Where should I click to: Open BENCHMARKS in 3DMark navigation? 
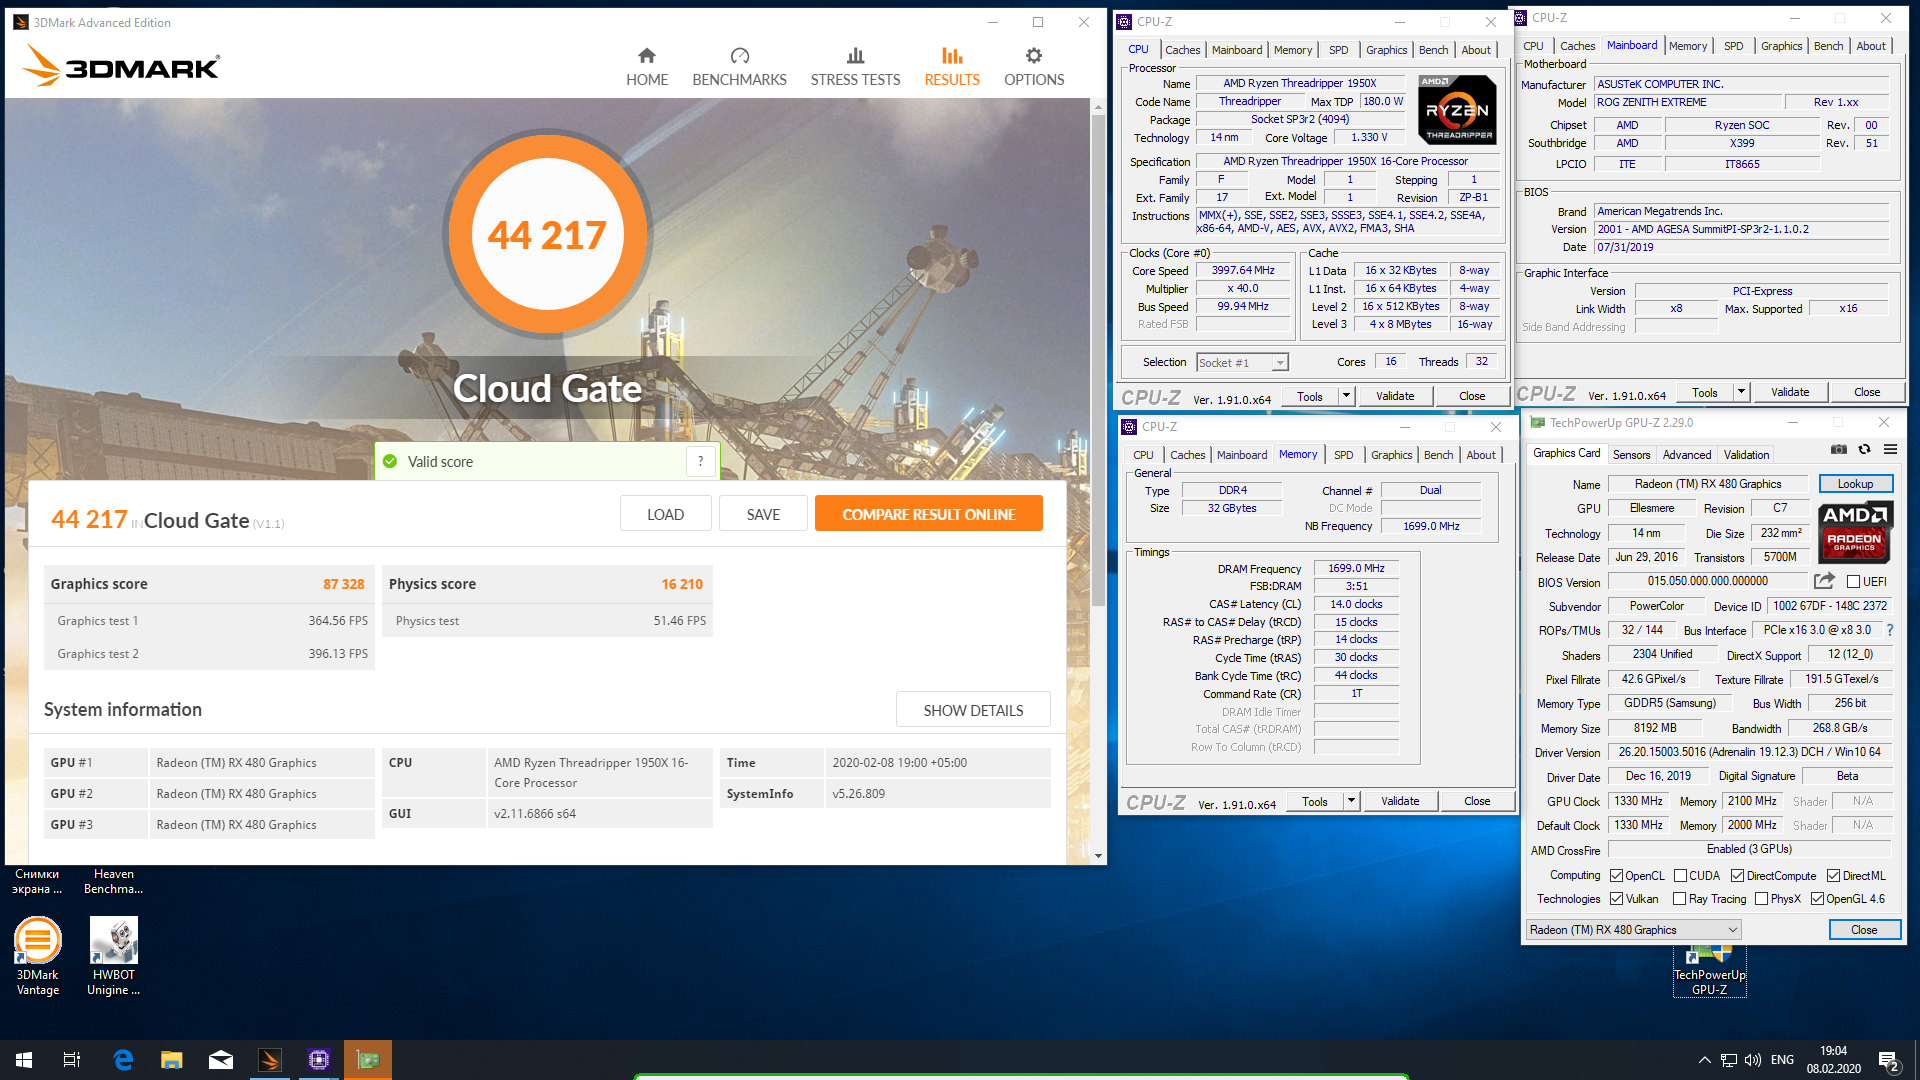coord(739,67)
